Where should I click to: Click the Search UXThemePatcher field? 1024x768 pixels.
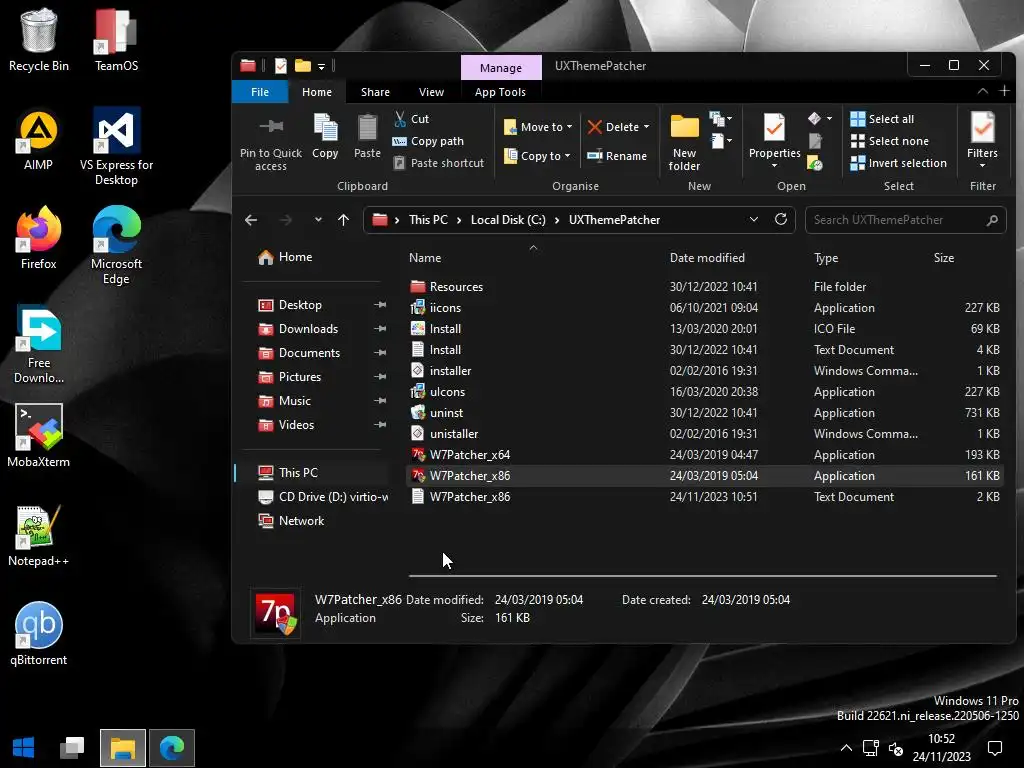pyautogui.click(x=905, y=220)
